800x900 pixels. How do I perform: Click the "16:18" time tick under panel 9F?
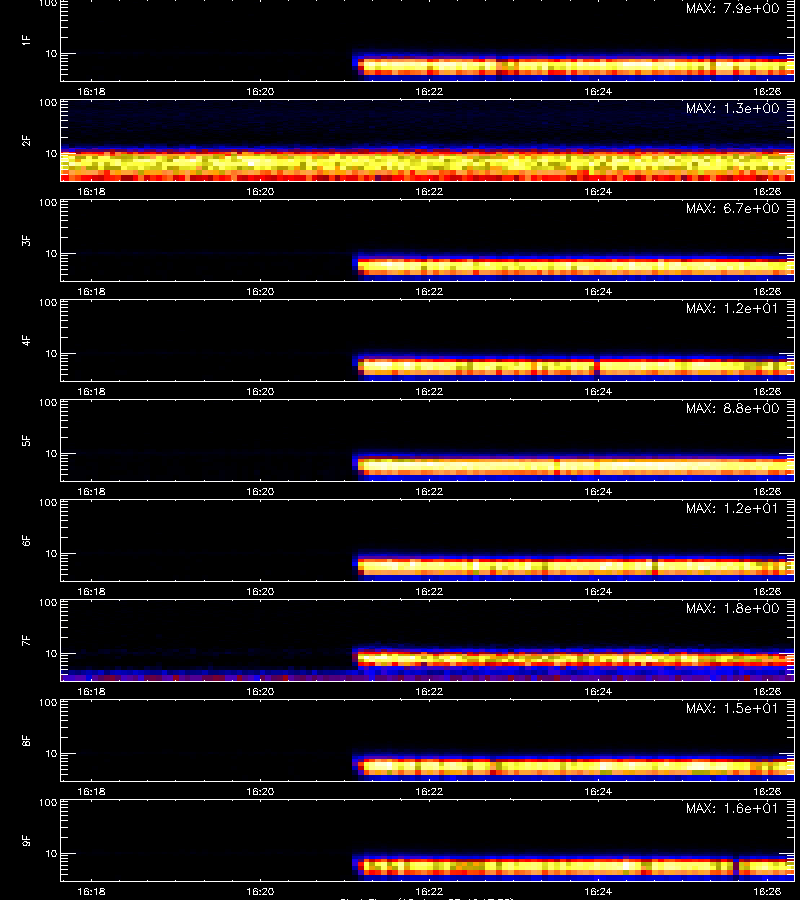(91, 891)
